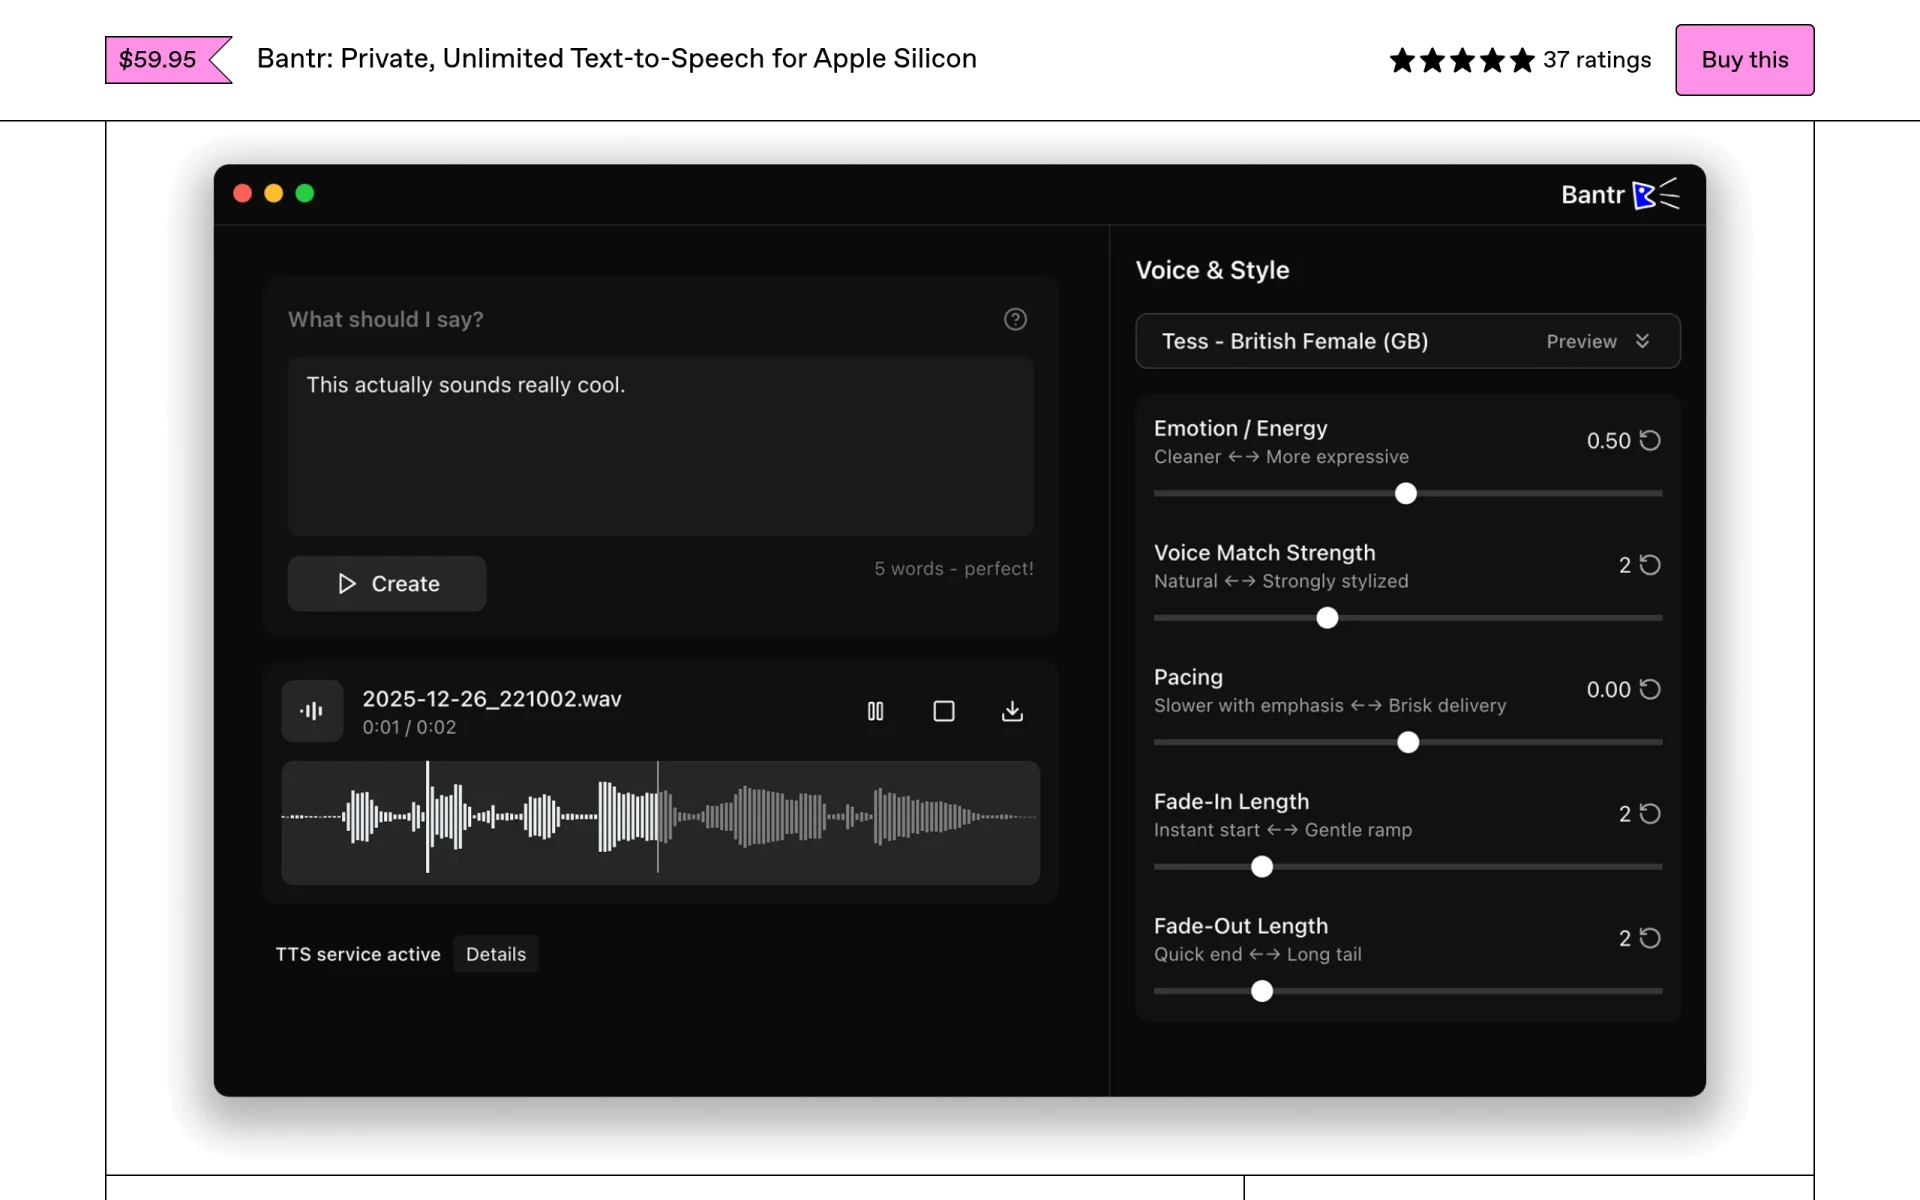
Task: Reset the Emotion / Energy value
Action: click(x=1650, y=440)
